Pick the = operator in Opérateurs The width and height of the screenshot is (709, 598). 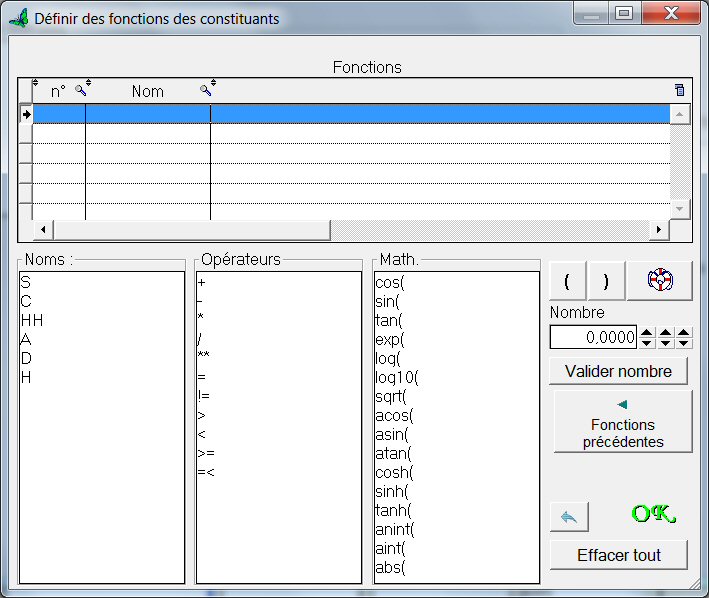coord(201,377)
